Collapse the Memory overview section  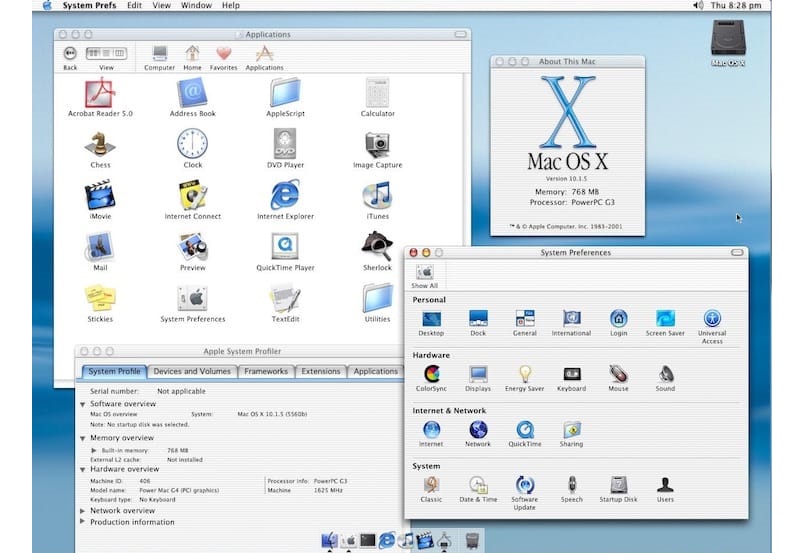click(83, 438)
